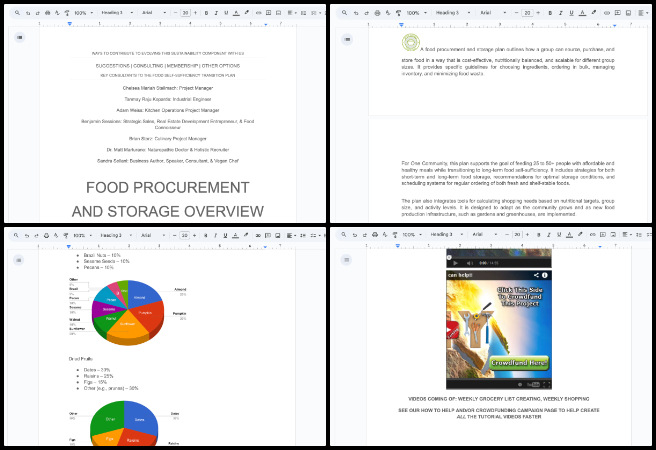
Task: Click search icon in Food Procurement title document
Action: tap(17, 13)
